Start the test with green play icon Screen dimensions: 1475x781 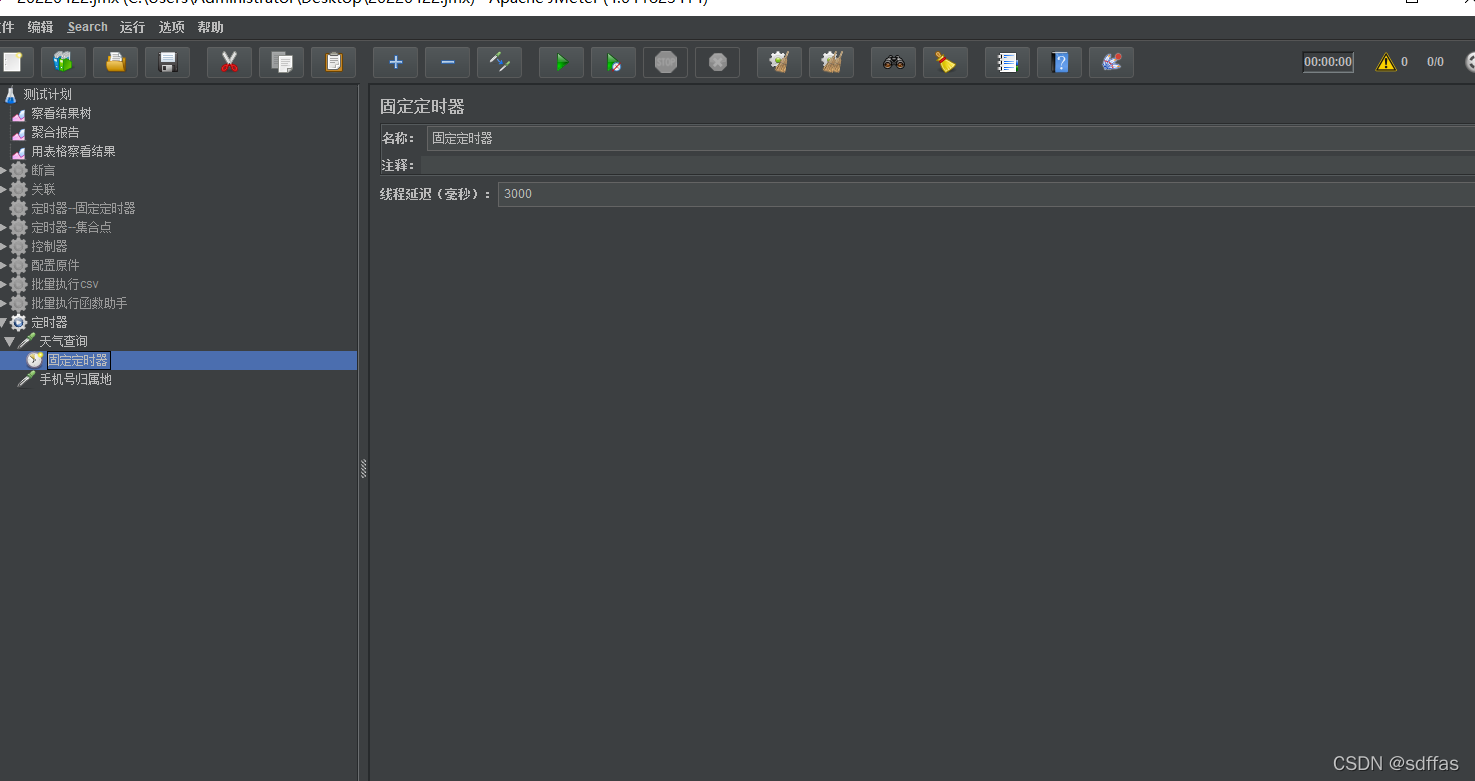(x=561, y=62)
